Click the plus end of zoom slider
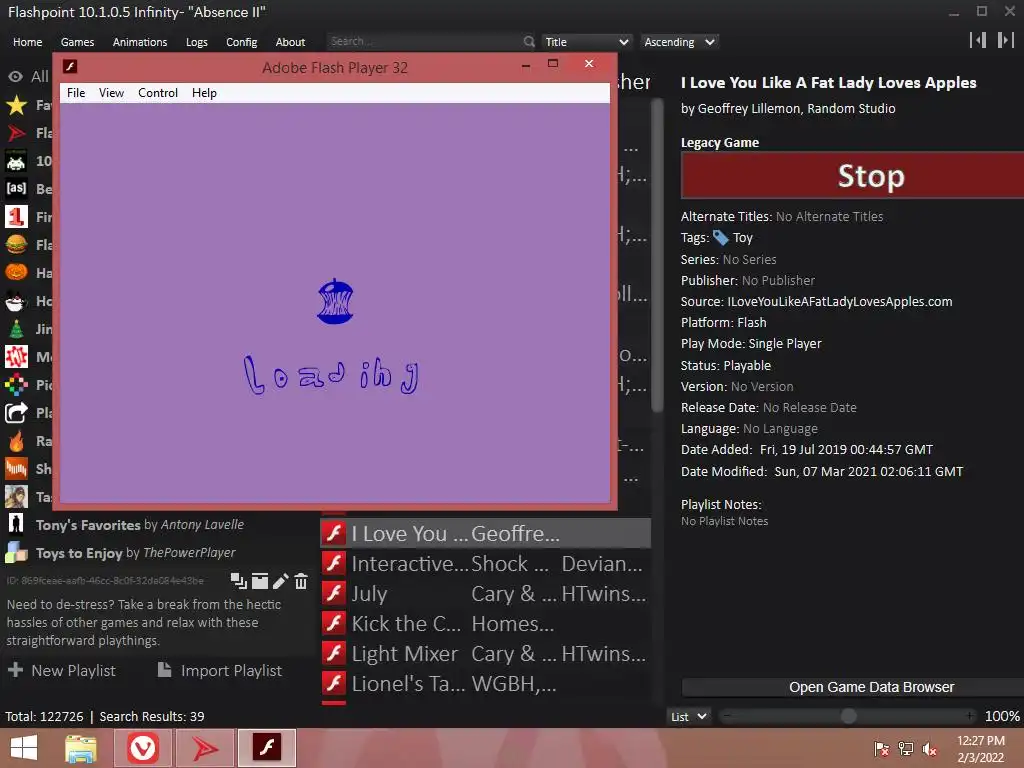The image size is (1024, 768). point(970,716)
